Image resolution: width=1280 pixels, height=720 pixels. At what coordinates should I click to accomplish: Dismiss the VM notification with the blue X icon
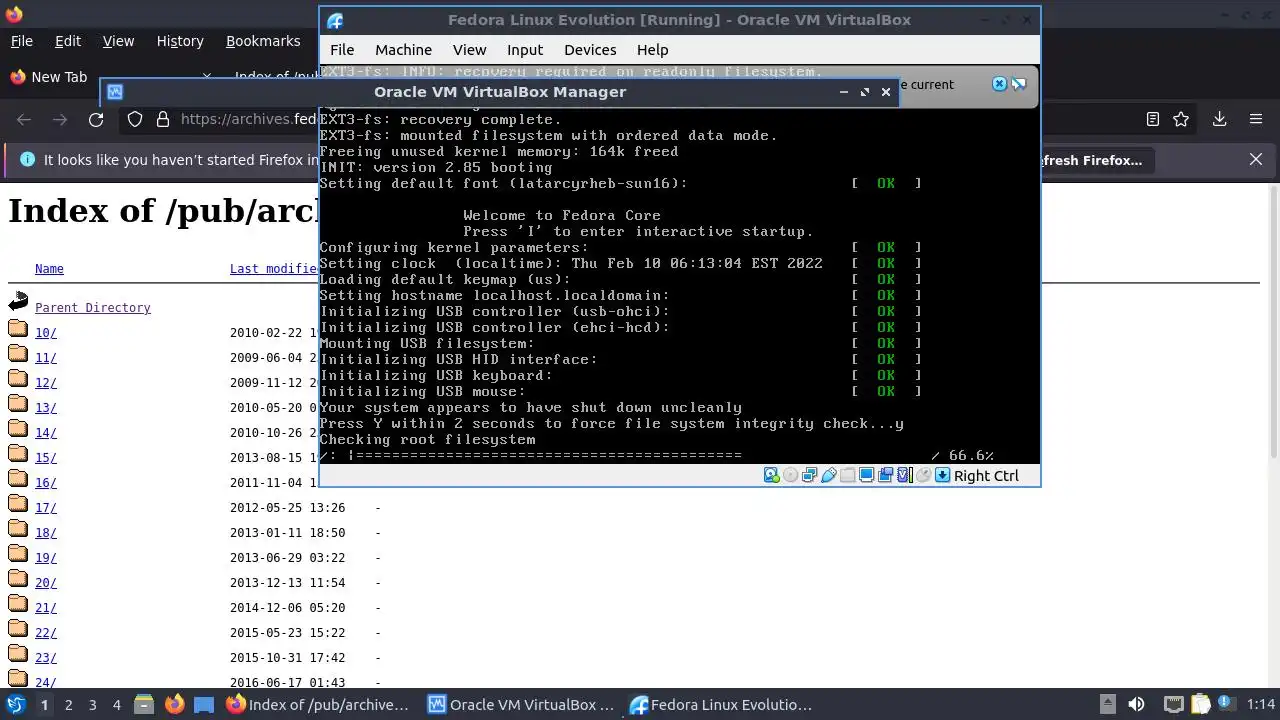(999, 84)
